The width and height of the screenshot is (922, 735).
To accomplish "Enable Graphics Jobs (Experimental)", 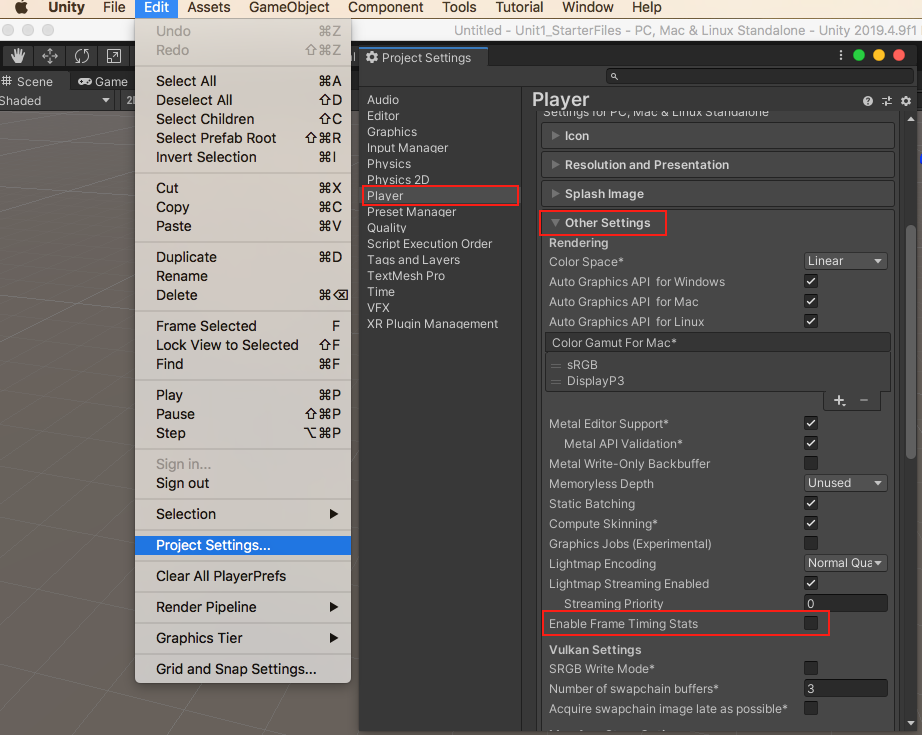I will point(811,543).
